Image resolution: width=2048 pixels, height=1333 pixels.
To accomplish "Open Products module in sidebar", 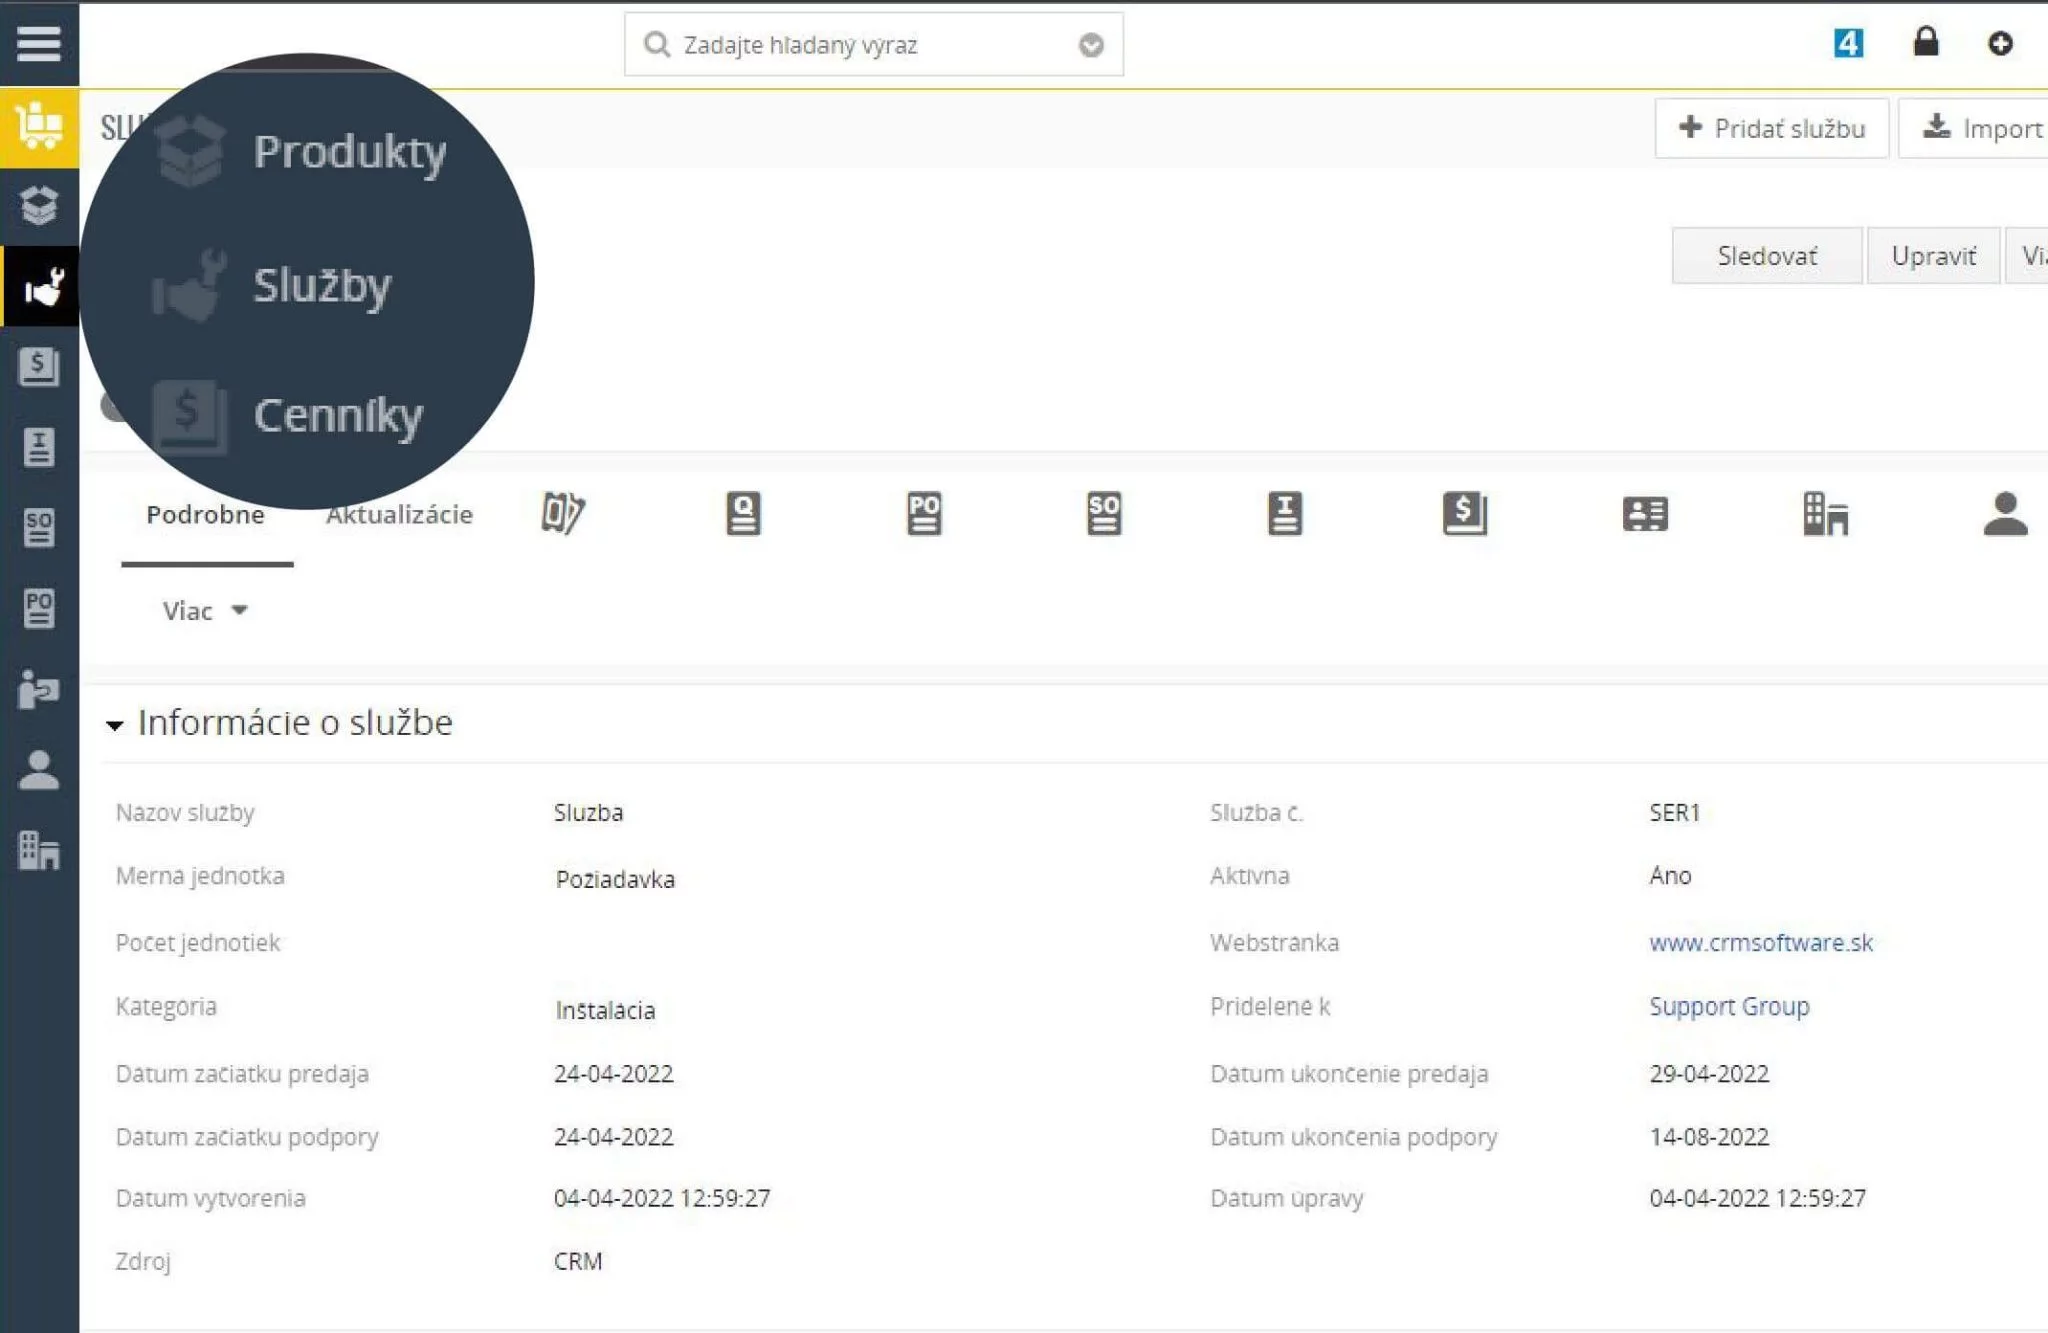I will click(39, 206).
